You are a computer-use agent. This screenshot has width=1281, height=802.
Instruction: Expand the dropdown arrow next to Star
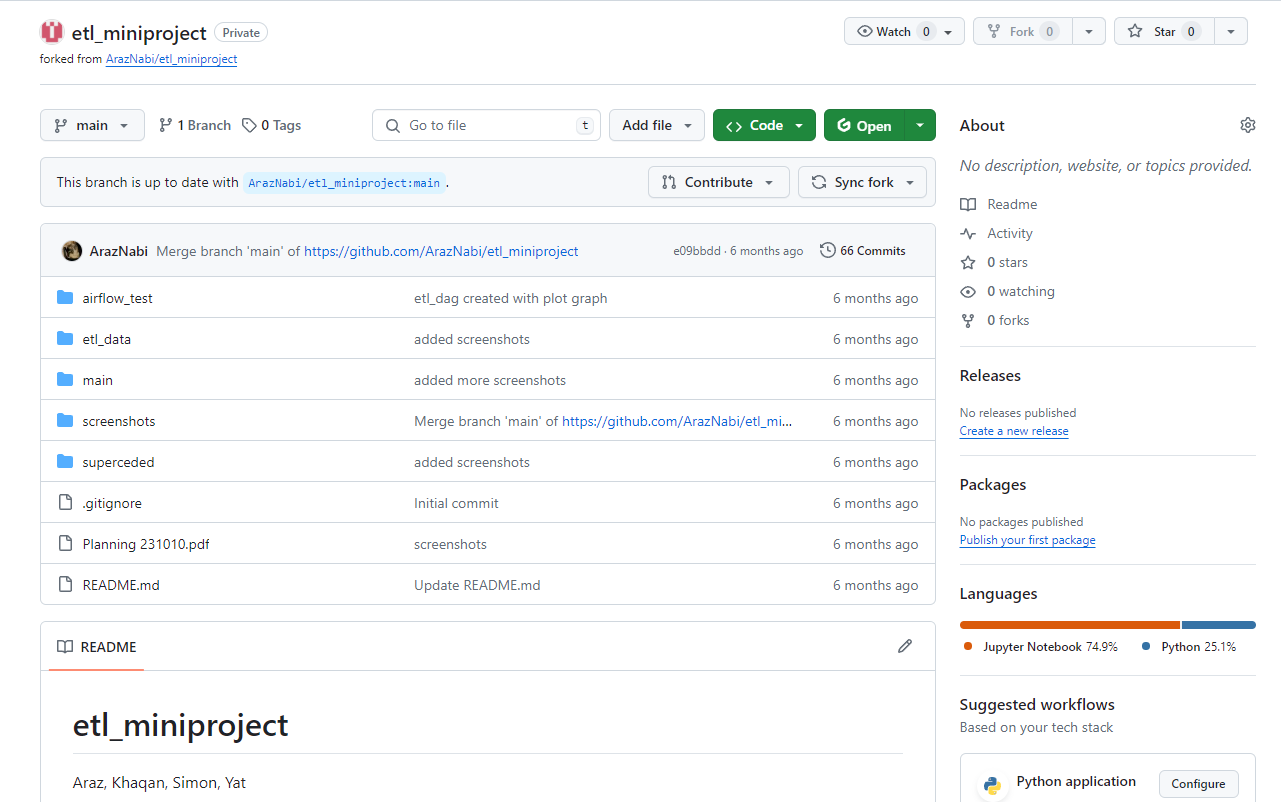click(x=1231, y=31)
